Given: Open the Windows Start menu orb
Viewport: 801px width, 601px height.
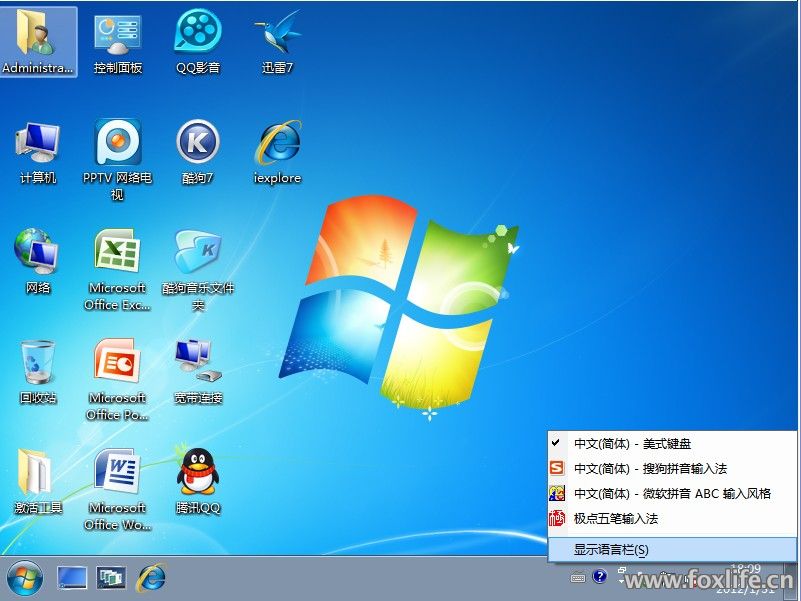Looking at the screenshot, I should click(x=25, y=578).
